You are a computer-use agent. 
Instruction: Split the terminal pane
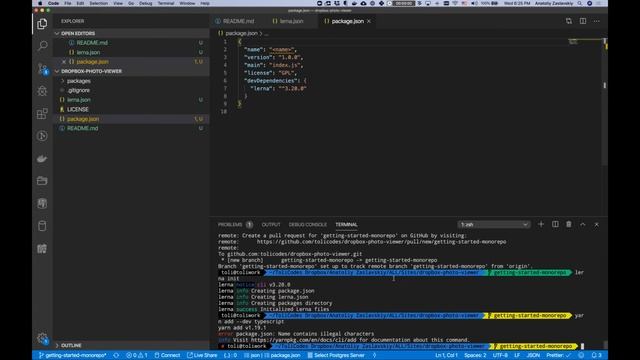(555, 224)
